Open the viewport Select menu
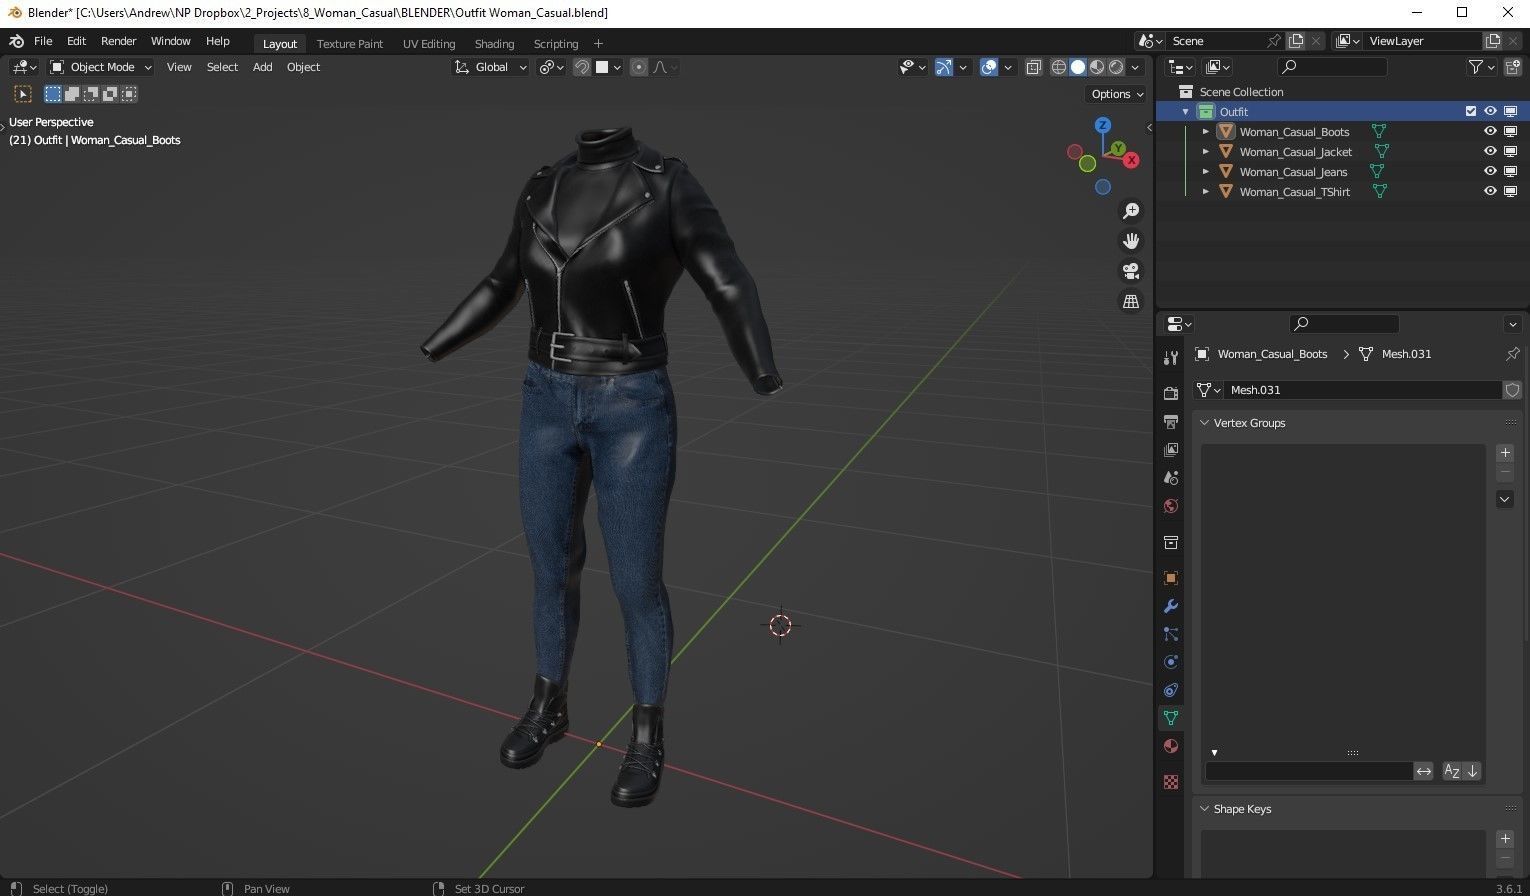1530x896 pixels. (222, 67)
